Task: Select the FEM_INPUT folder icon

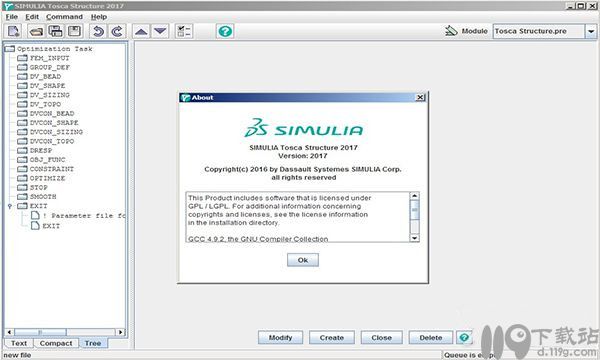Action: click(23, 58)
